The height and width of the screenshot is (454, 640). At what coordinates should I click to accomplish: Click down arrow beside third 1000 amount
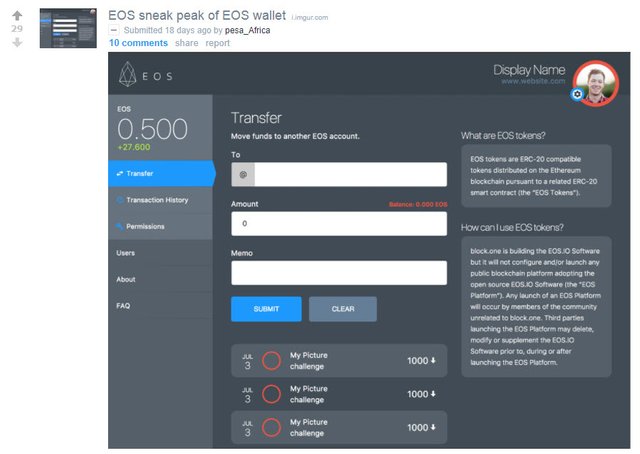coord(433,427)
